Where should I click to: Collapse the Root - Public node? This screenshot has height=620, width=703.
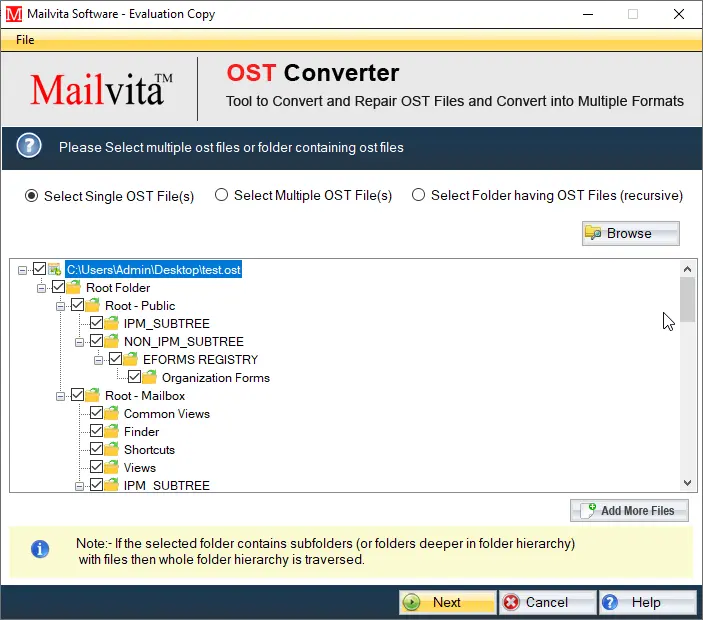tap(60, 306)
